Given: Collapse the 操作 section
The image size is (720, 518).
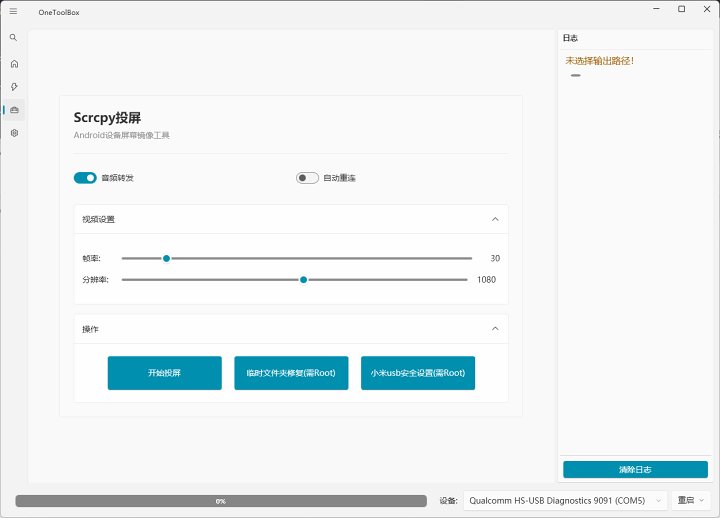Looking at the screenshot, I should (494, 329).
